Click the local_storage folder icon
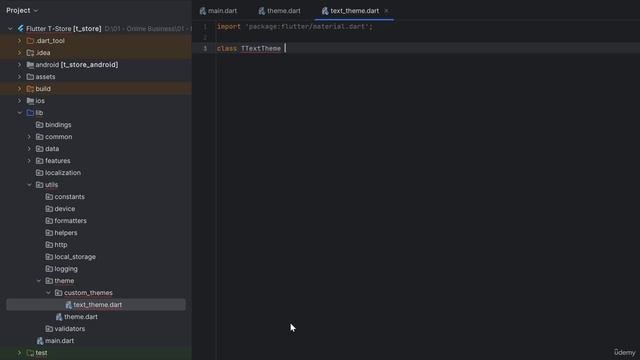 click(49, 257)
